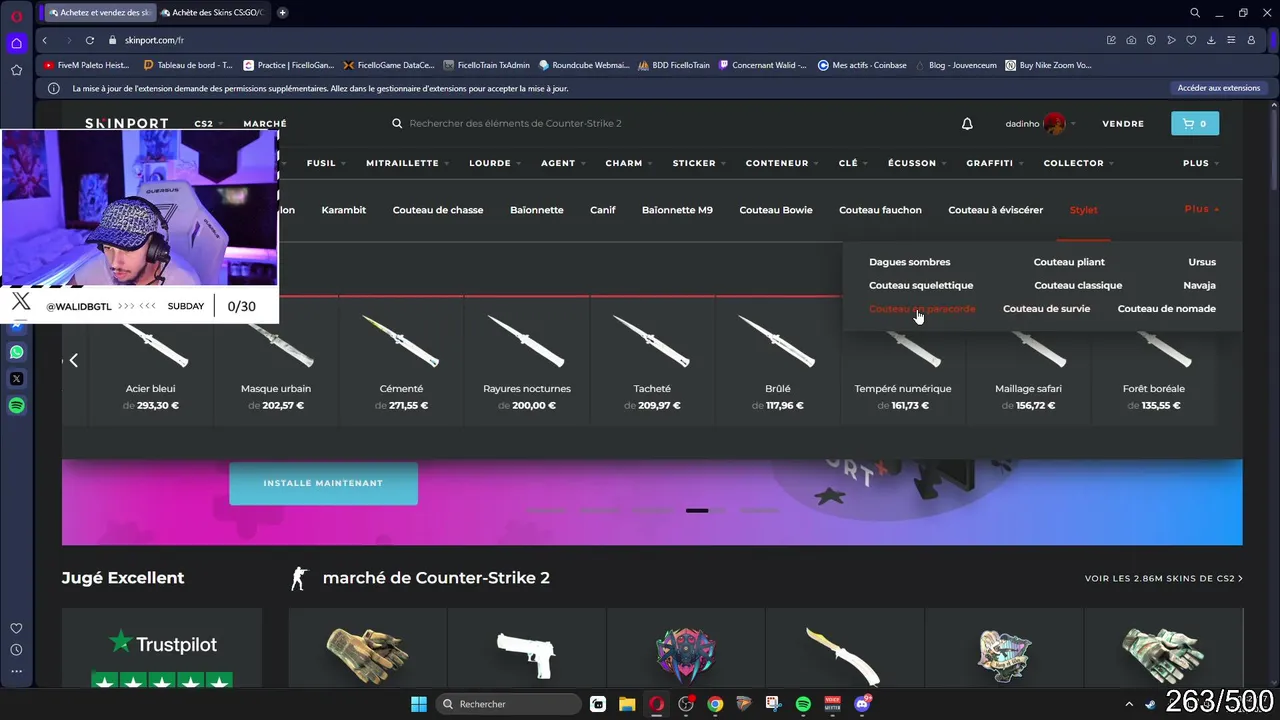This screenshot has width=1280, height=720.
Task: Click the search magnifier icon in Skinport
Action: 397,124
